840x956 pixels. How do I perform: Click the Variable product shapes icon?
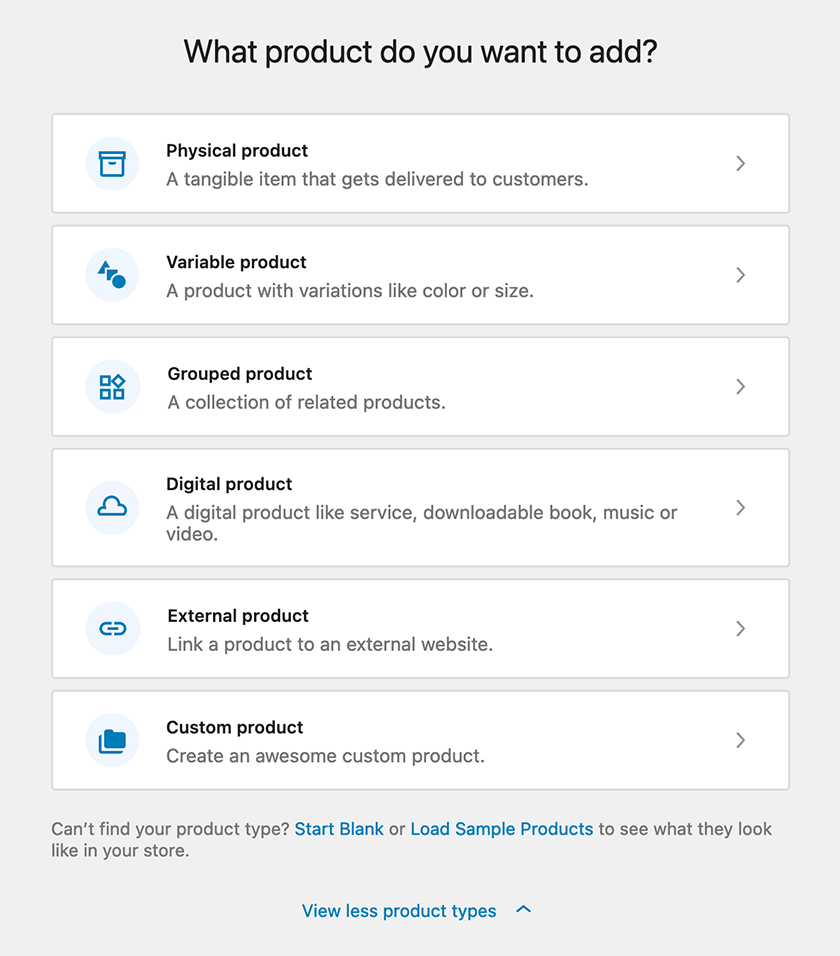[x=112, y=275]
